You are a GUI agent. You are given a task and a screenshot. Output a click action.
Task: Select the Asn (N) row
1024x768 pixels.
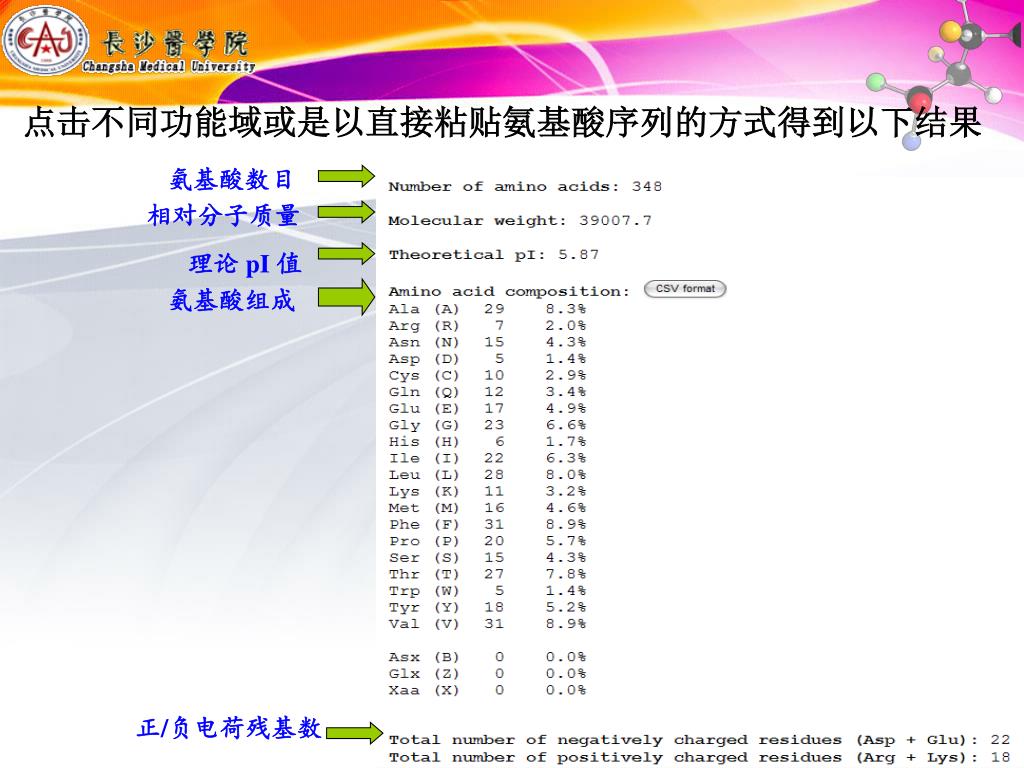click(487, 342)
